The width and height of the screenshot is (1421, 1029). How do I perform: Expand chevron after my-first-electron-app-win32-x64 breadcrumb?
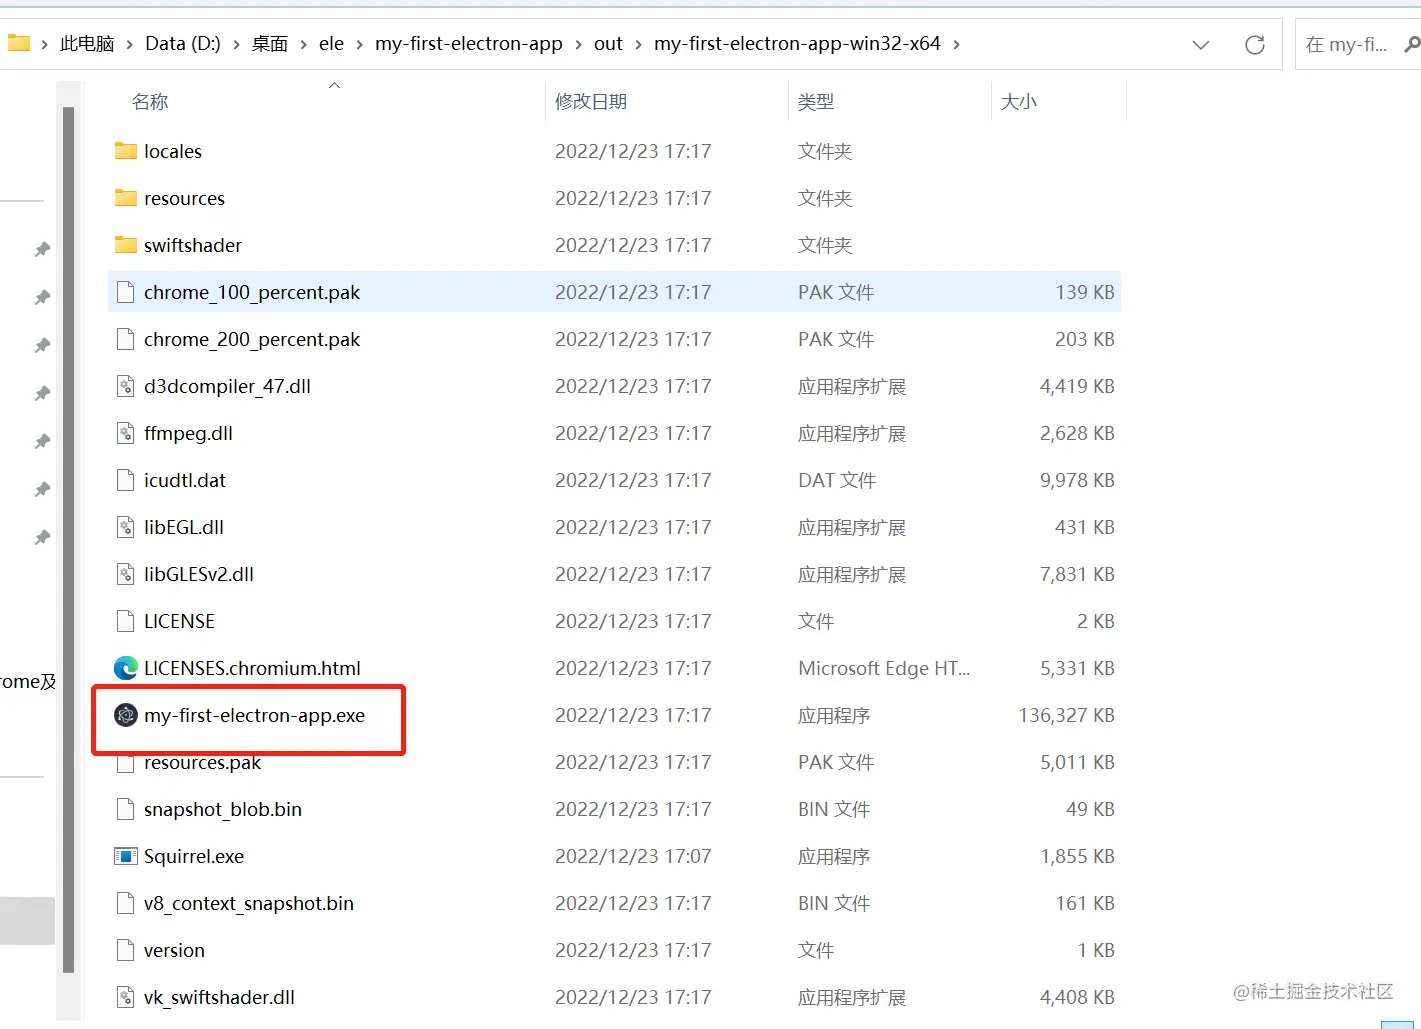click(x=957, y=44)
